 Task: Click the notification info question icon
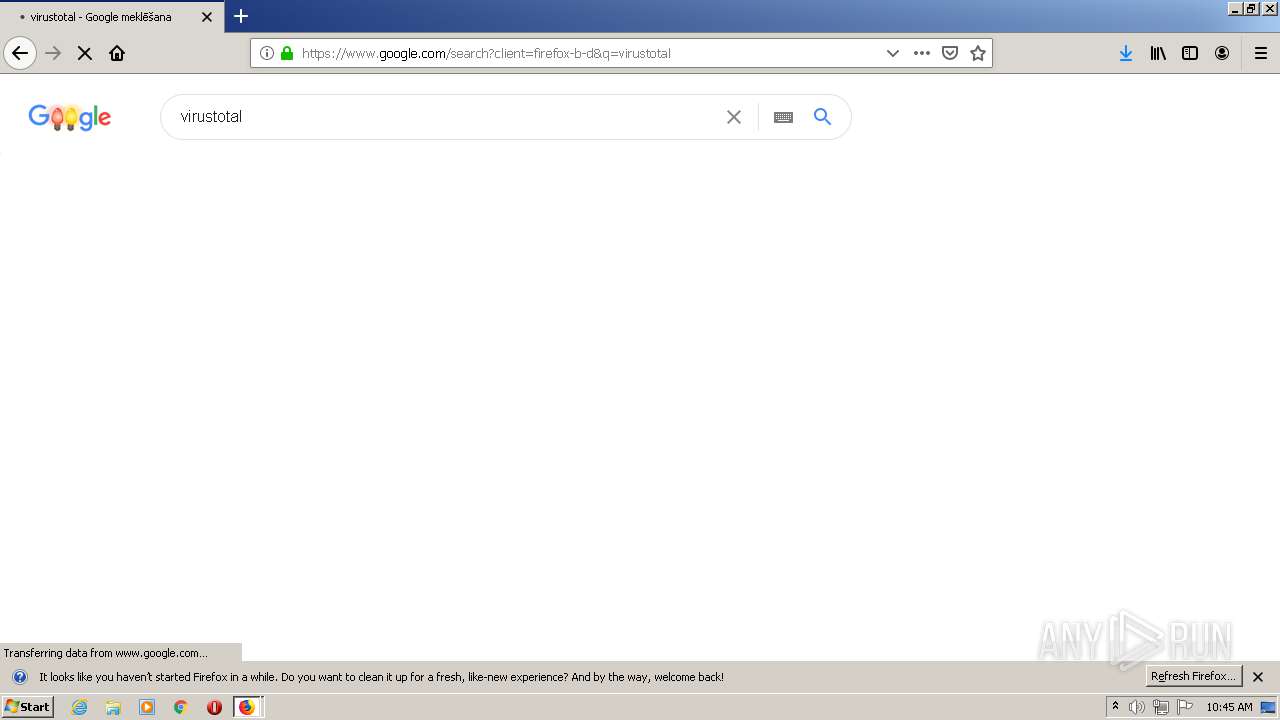[20, 677]
